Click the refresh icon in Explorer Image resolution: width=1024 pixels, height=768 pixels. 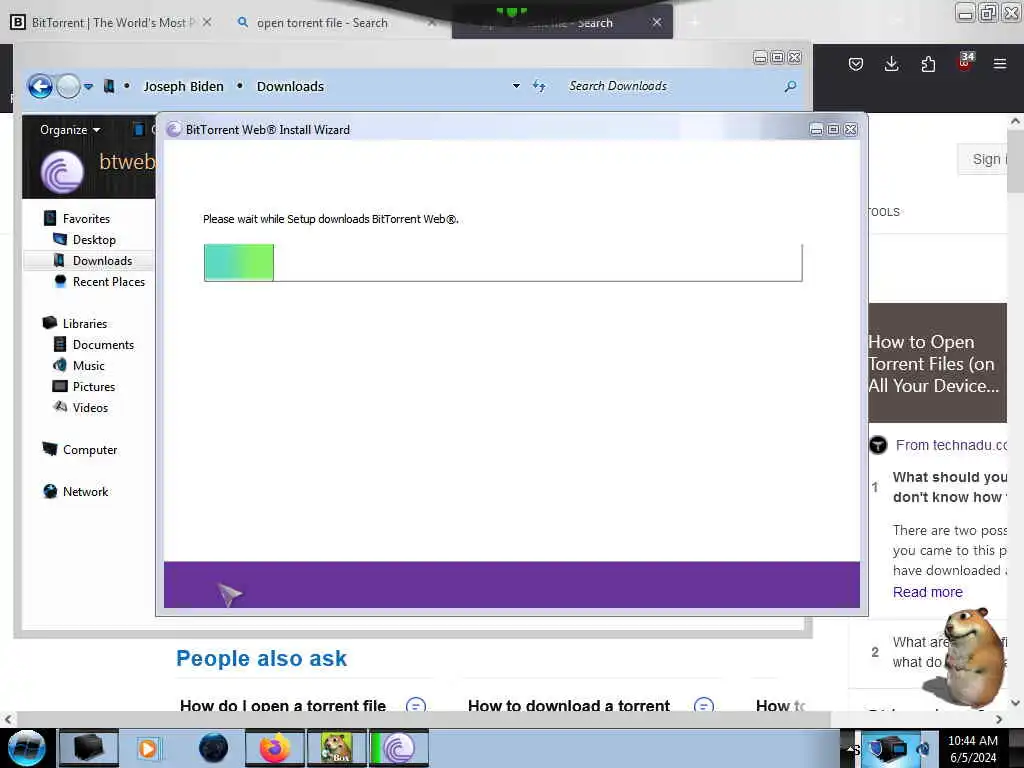pos(539,86)
